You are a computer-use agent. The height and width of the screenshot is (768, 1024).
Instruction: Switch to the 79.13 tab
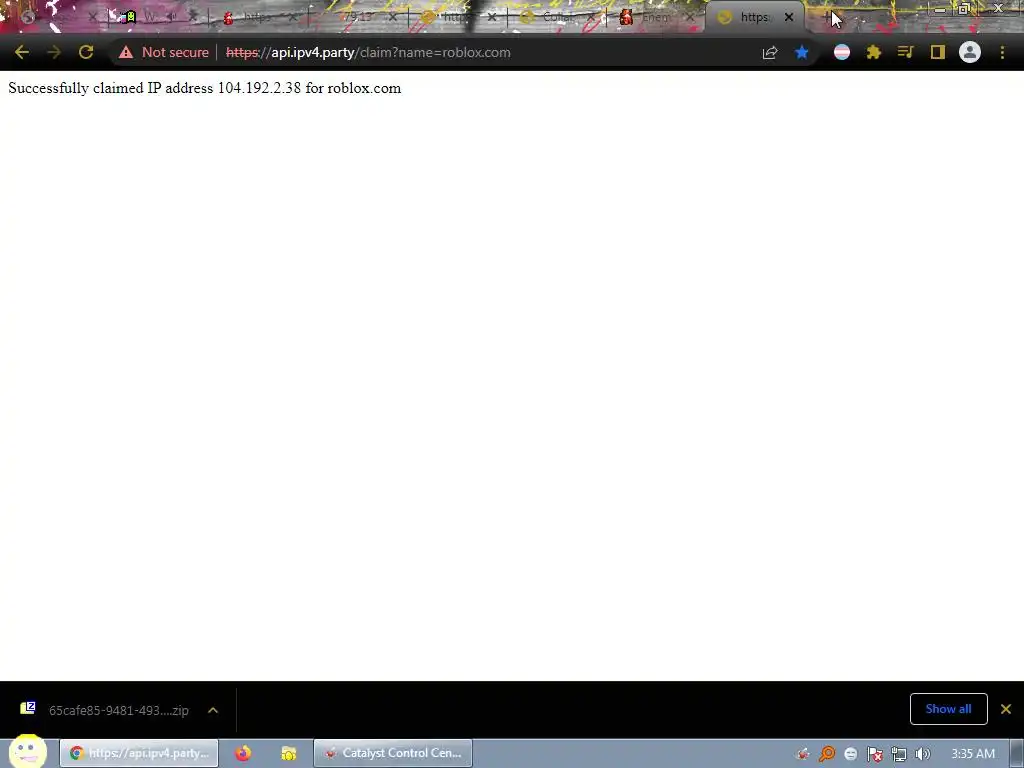pos(357,18)
